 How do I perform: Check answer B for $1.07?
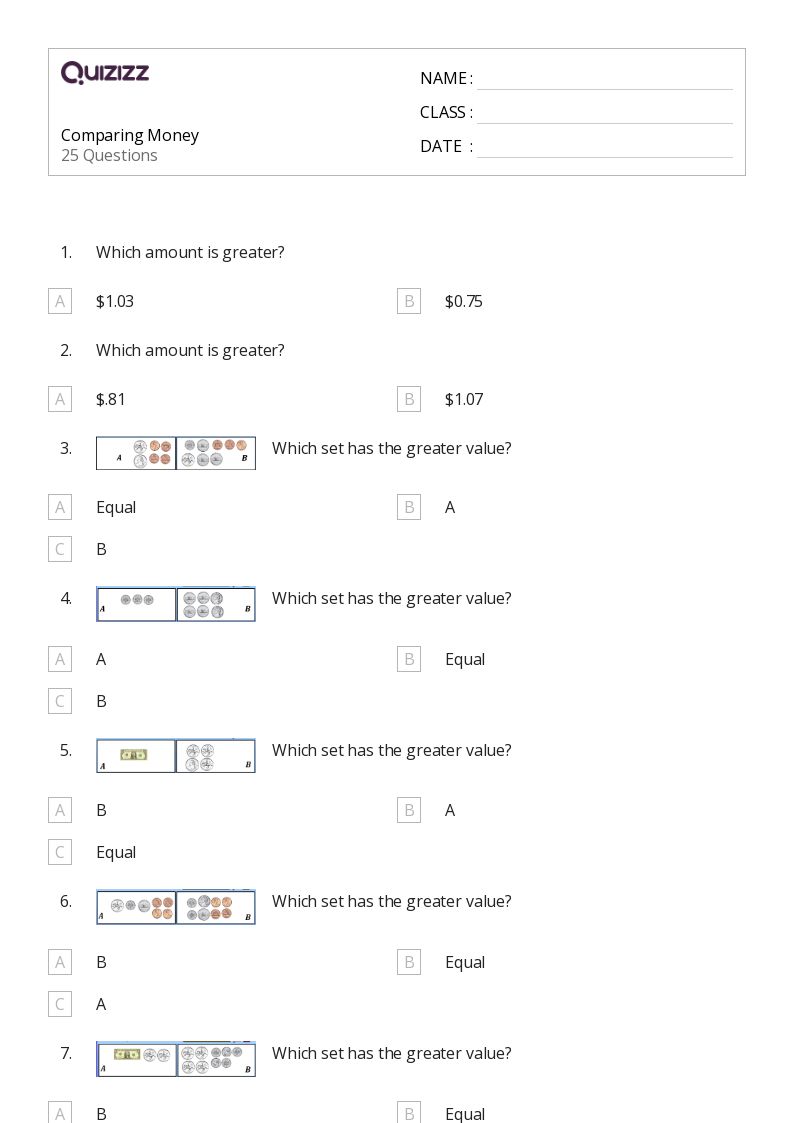pos(409,399)
